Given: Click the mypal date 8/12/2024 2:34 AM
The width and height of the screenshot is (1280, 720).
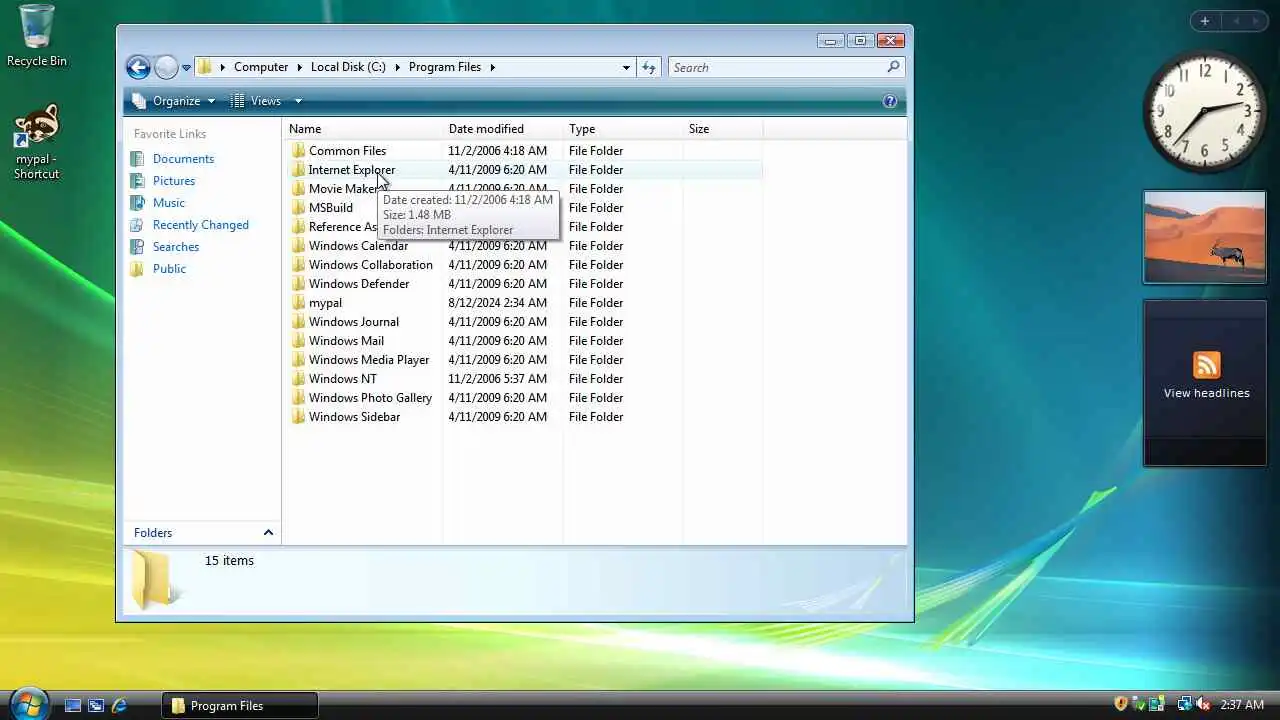Looking at the screenshot, I should pos(497,303).
